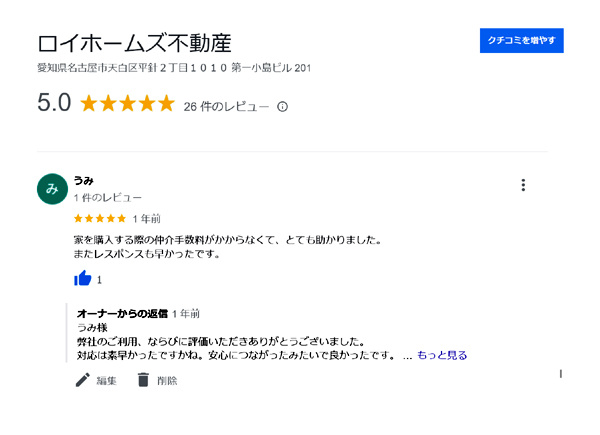The image size is (600, 435).
Task: Click the overall five-star rating
Action: (x=127, y=104)
